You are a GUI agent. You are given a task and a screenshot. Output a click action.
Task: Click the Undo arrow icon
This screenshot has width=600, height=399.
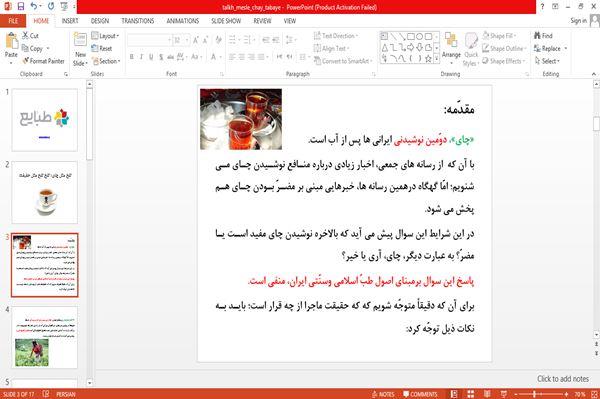point(34,6)
